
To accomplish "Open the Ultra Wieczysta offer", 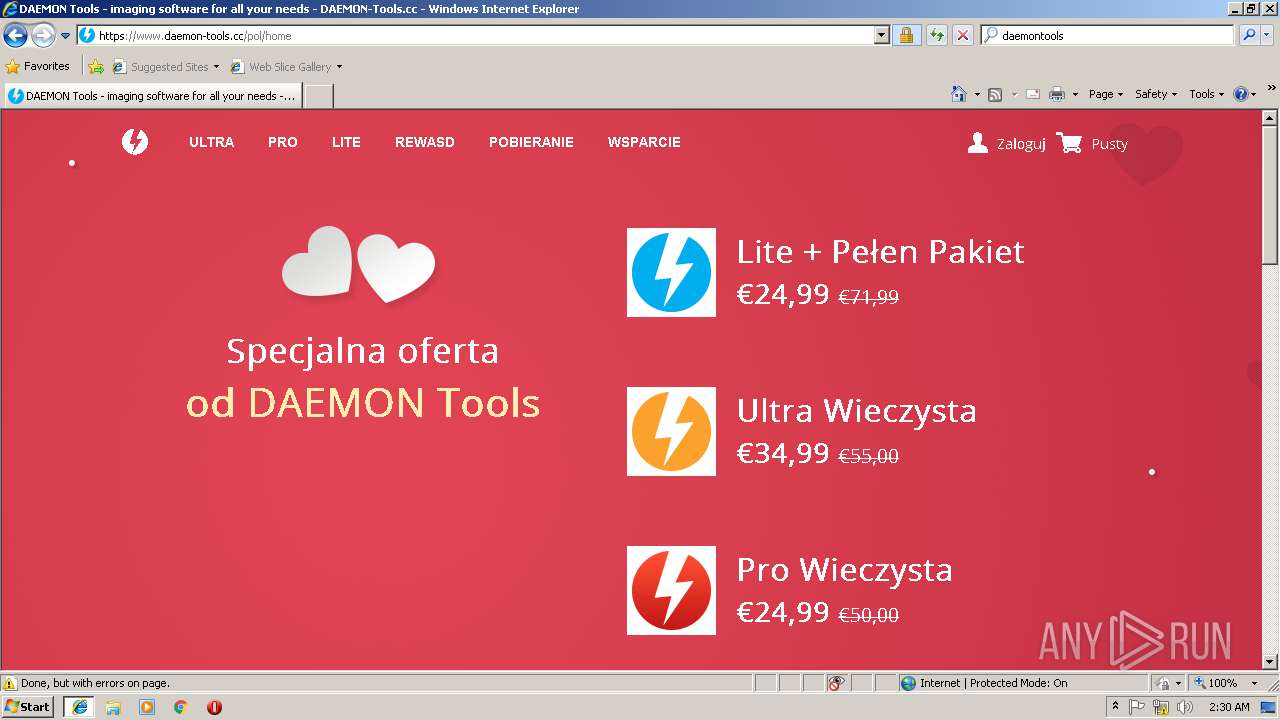I will coord(856,410).
